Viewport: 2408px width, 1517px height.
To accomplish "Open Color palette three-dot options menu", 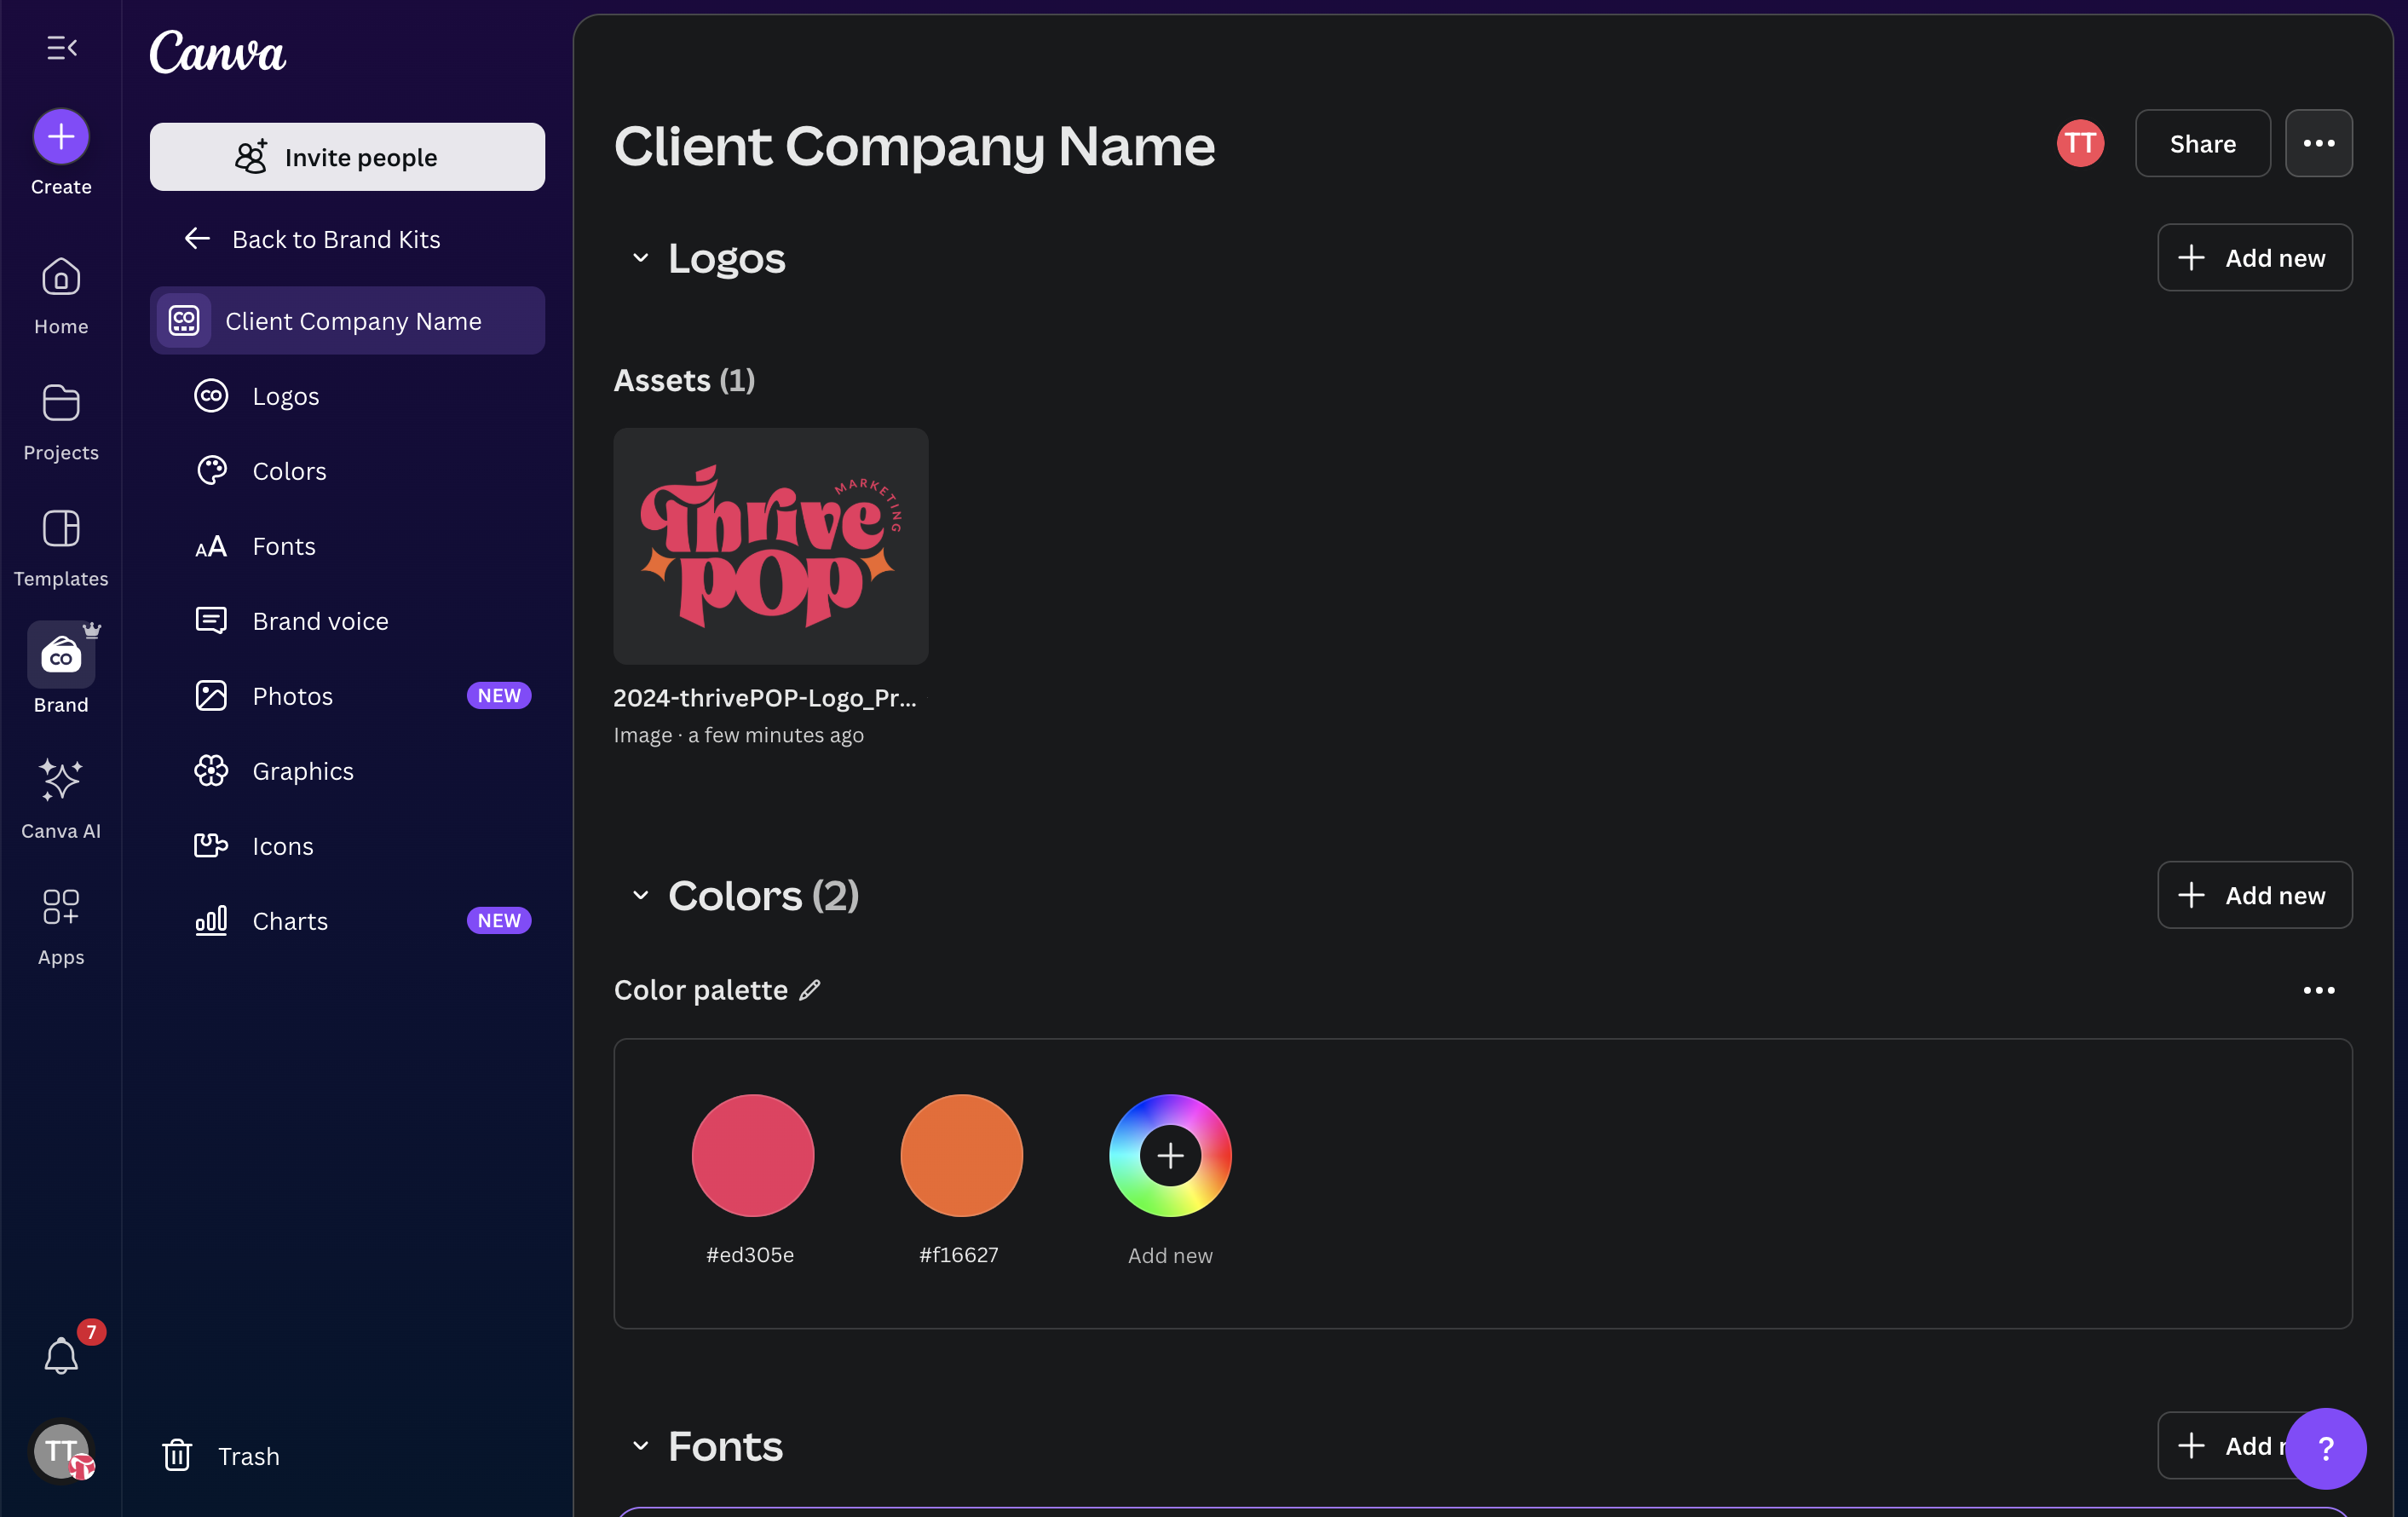I will pos(2319,990).
